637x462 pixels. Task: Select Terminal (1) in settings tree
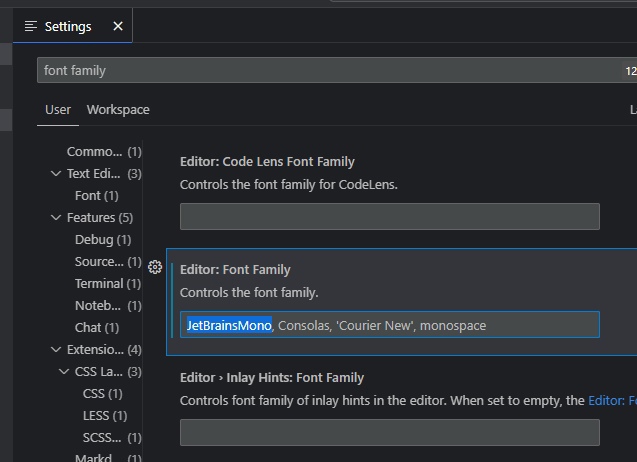(108, 283)
